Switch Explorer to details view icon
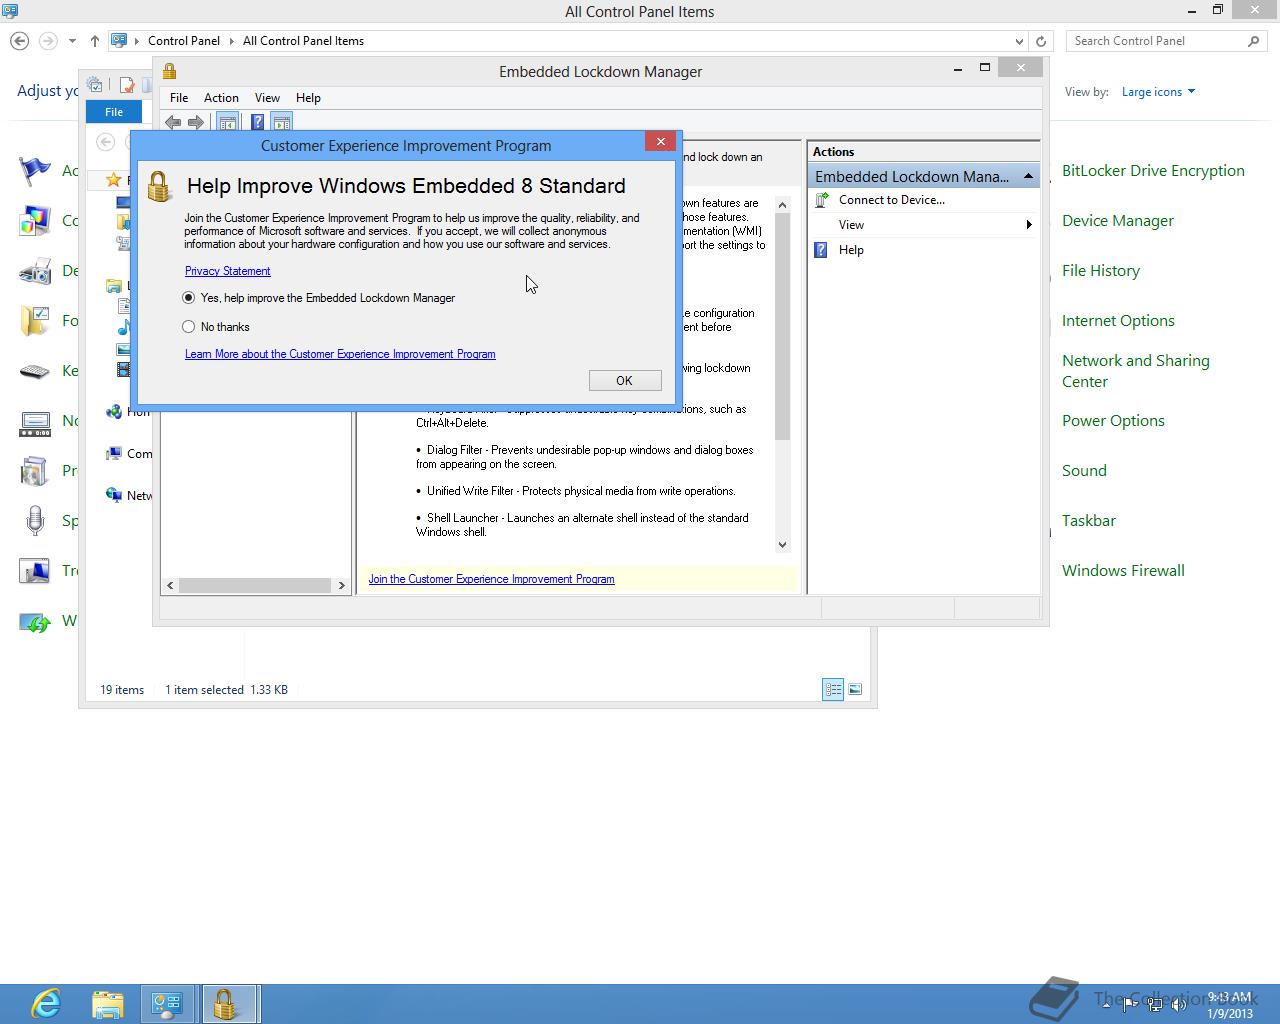The width and height of the screenshot is (1280, 1024). [833, 689]
